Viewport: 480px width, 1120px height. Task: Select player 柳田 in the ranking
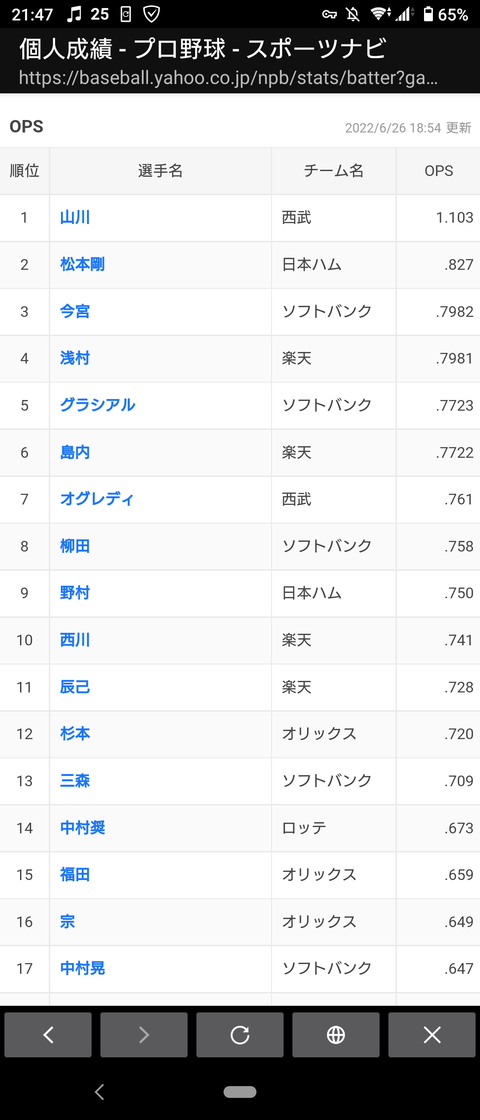coord(75,546)
